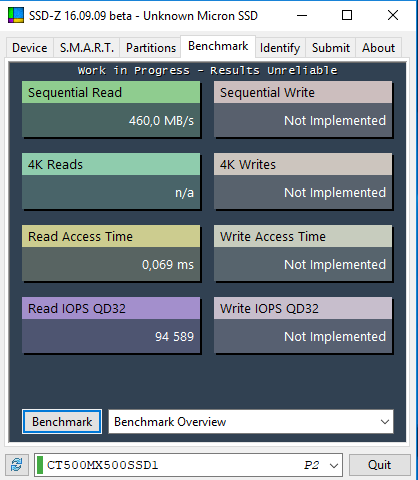418x480 pixels.
Task: Maximize the SSD-Z window
Action: tap(347, 15)
